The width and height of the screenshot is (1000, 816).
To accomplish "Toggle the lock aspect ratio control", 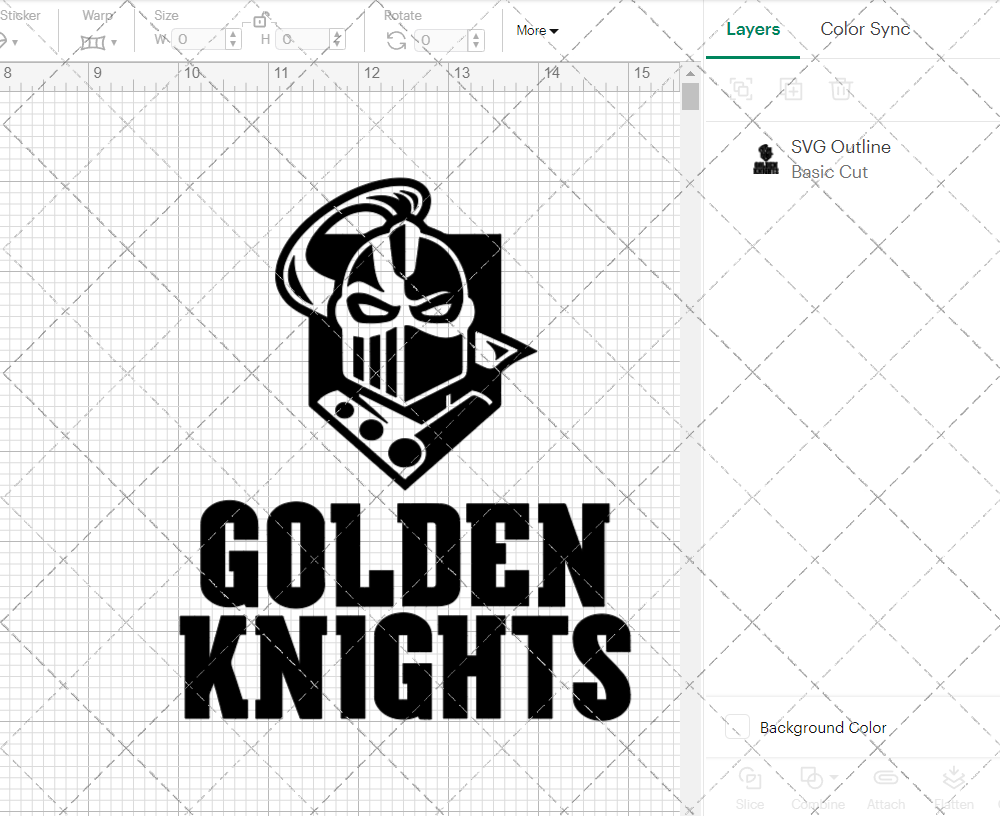I will pyautogui.click(x=259, y=19).
